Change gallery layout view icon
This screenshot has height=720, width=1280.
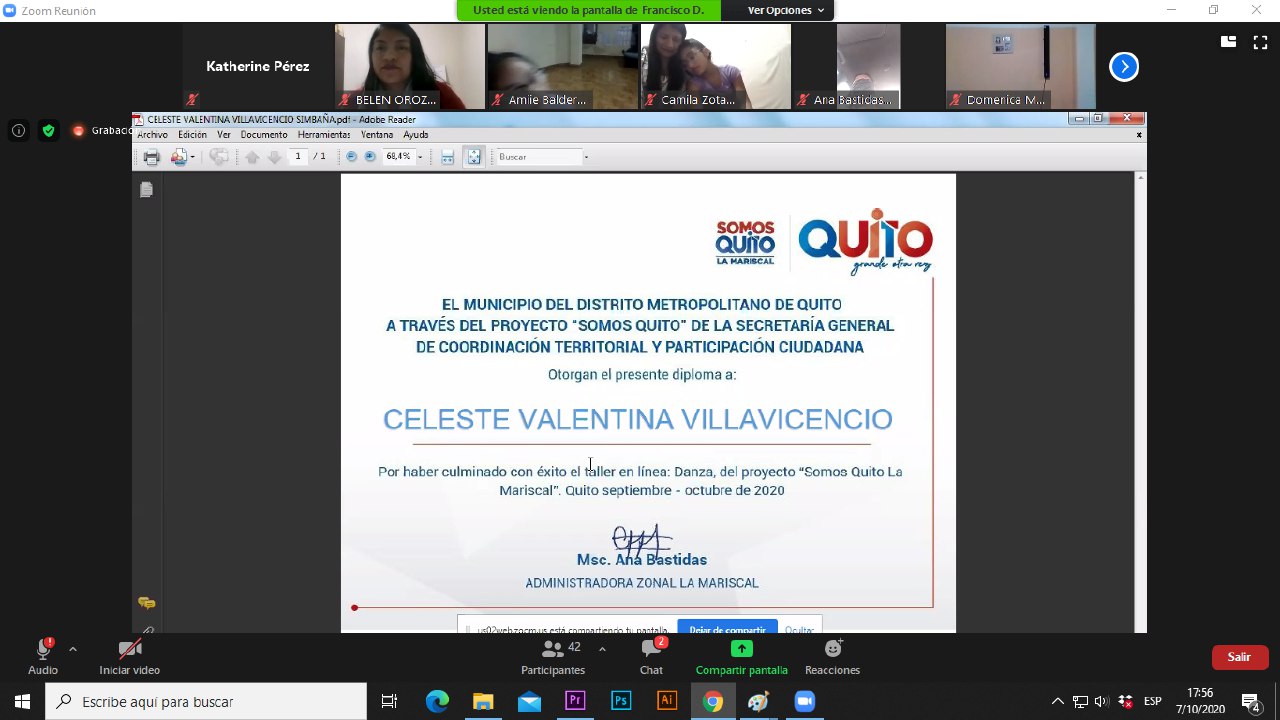1228,42
